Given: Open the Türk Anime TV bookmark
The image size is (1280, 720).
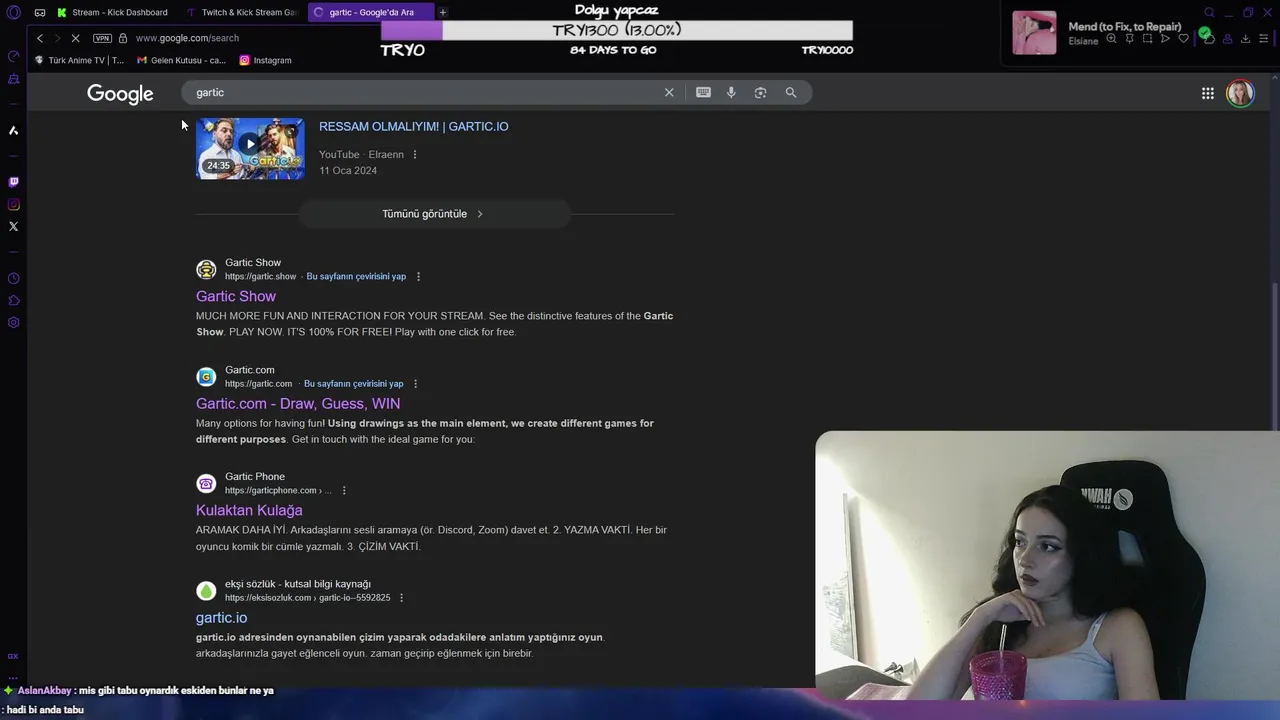Looking at the screenshot, I should (80, 60).
